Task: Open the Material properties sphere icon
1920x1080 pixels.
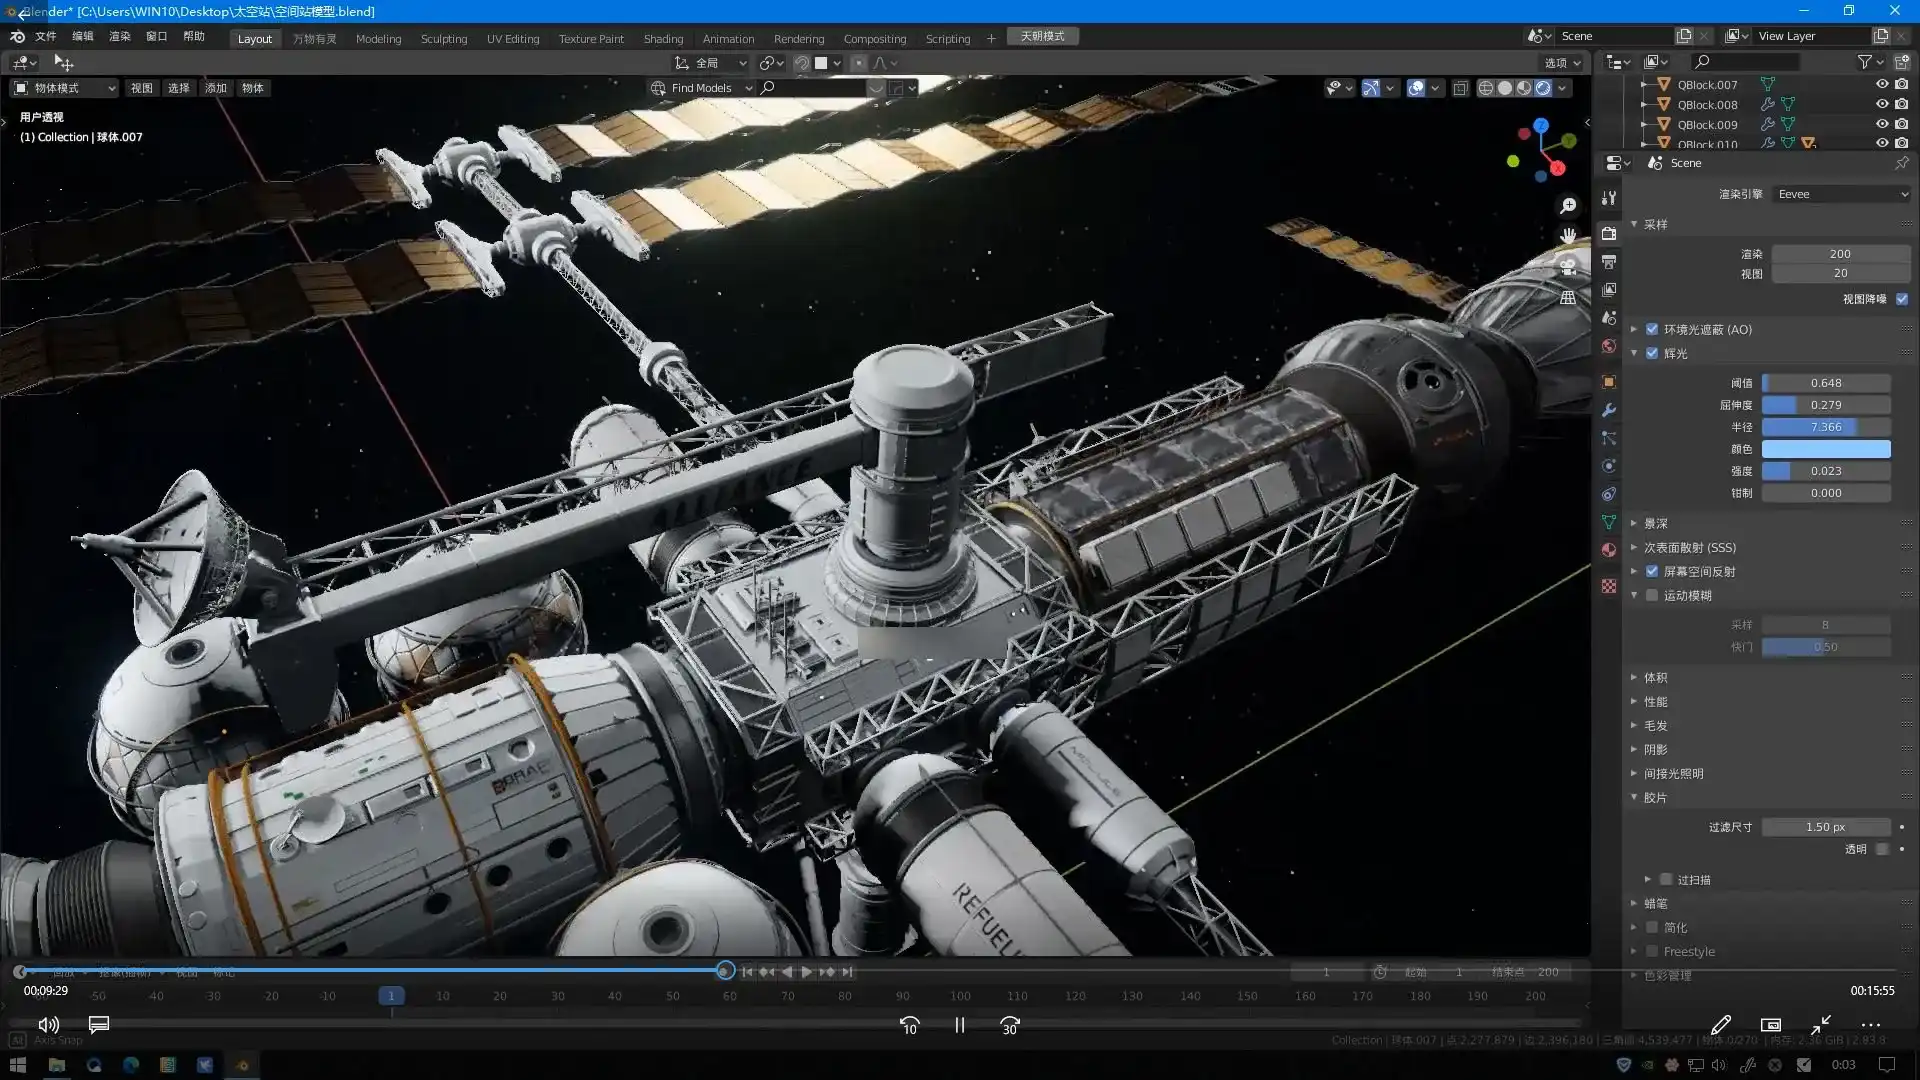Action: [1608, 550]
